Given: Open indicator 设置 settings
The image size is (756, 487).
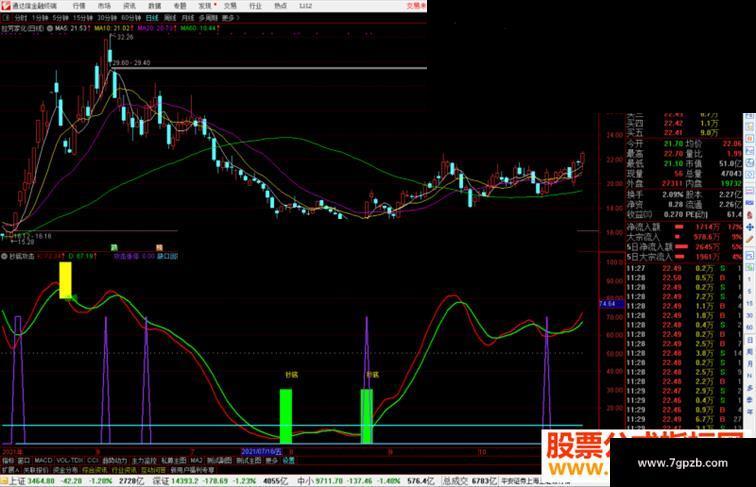Looking at the screenshot, I should [288, 460].
